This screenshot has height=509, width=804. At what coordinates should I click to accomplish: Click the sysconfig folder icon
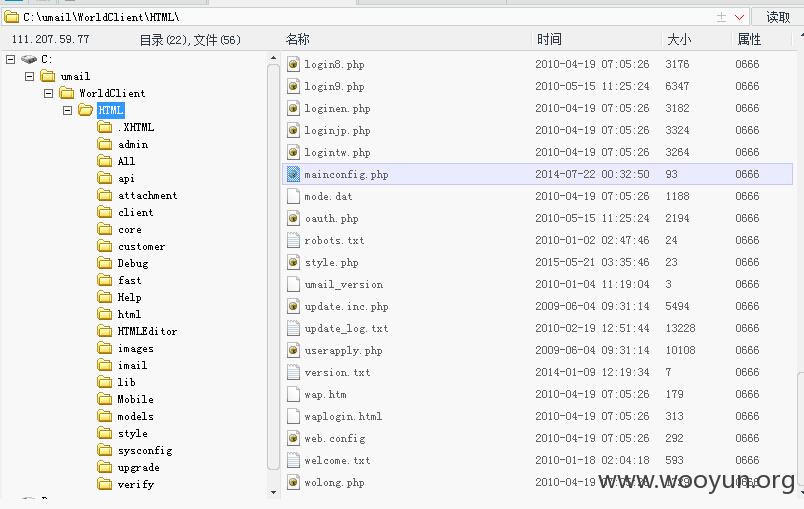pyautogui.click(x=105, y=450)
